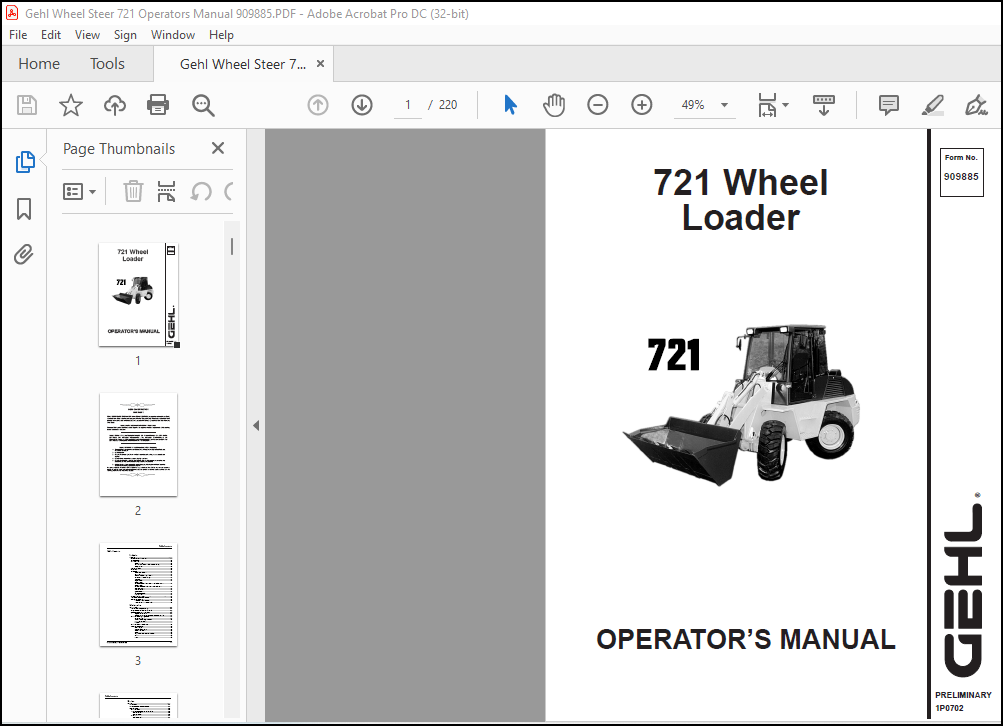Viewport: 1003px width, 726px height.
Task: Open the Page Thumbnails sidebar icon
Action: [x=24, y=162]
